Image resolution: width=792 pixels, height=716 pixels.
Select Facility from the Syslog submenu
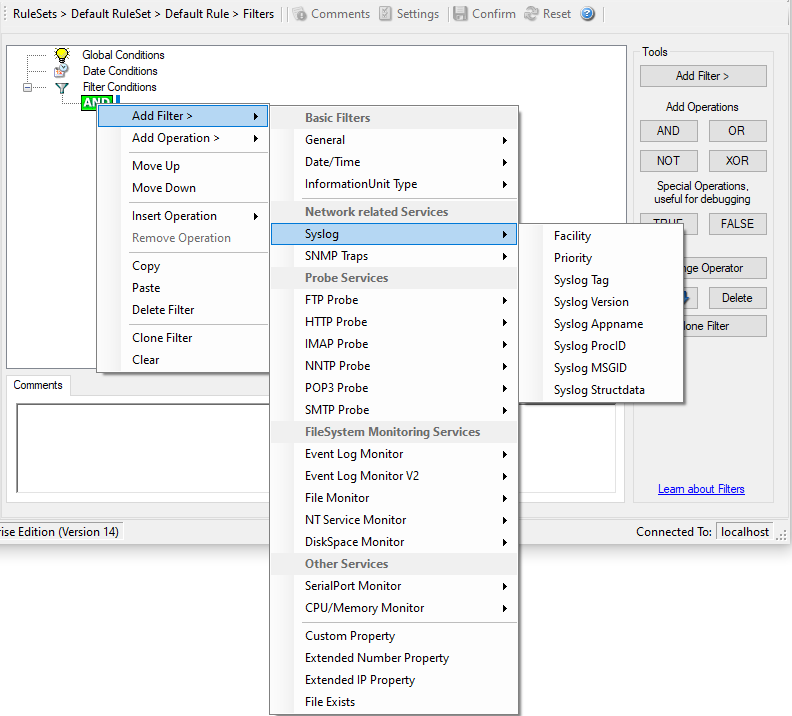(572, 236)
